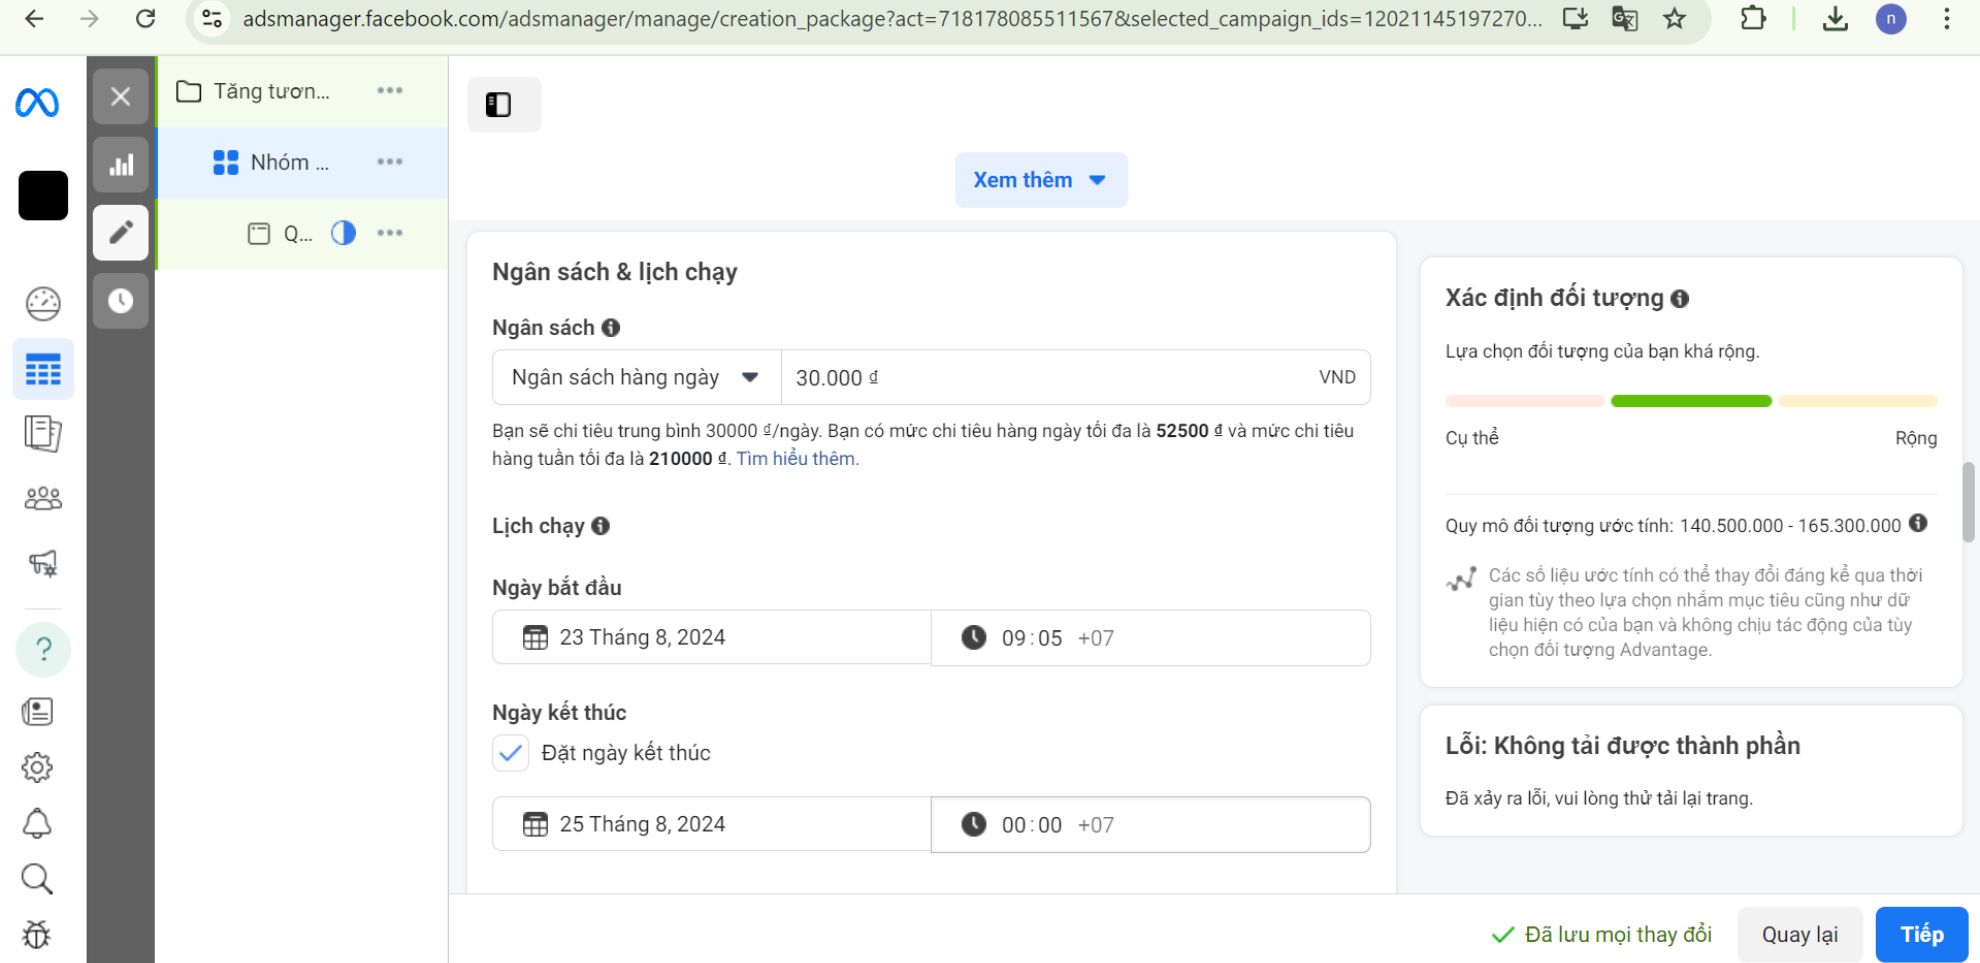Open the browser profile avatar

tap(1890, 19)
